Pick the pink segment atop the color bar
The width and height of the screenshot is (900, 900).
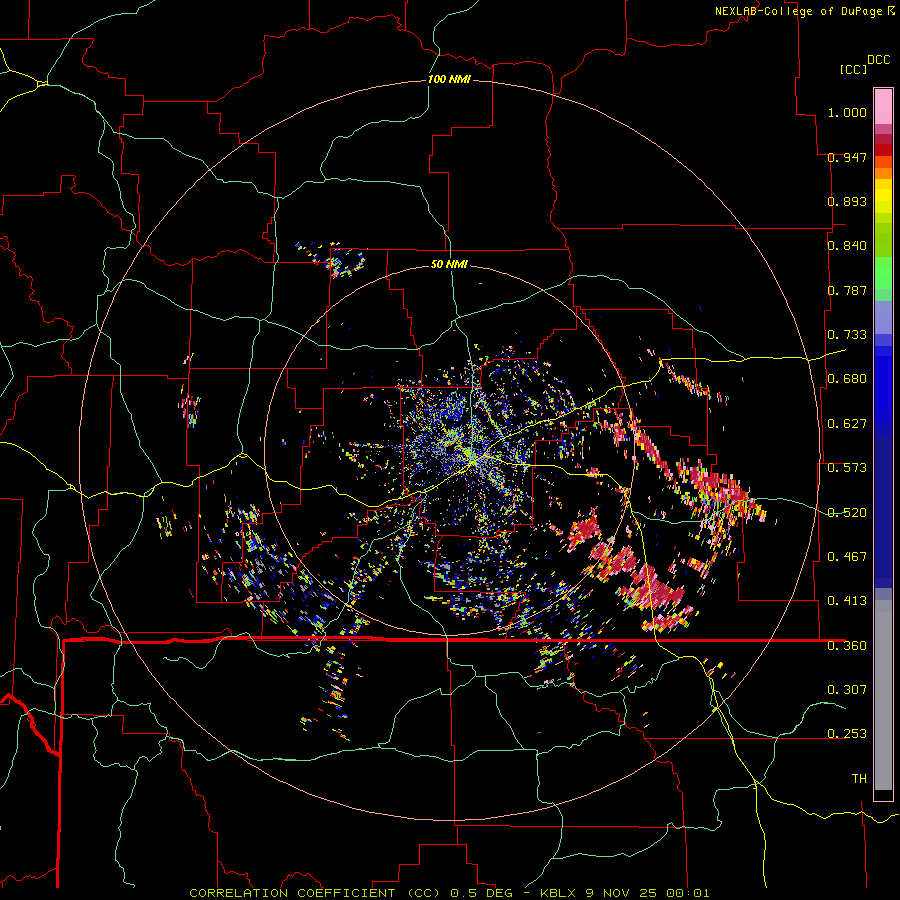coord(883,107)
